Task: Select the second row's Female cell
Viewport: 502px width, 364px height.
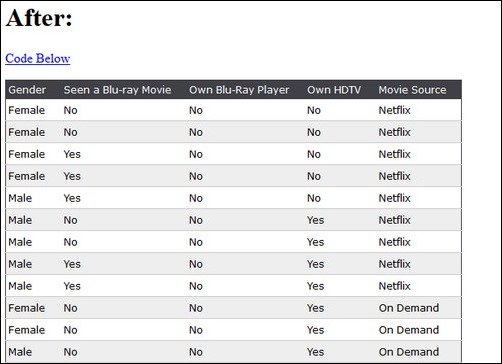Action: tap(26, 132)
